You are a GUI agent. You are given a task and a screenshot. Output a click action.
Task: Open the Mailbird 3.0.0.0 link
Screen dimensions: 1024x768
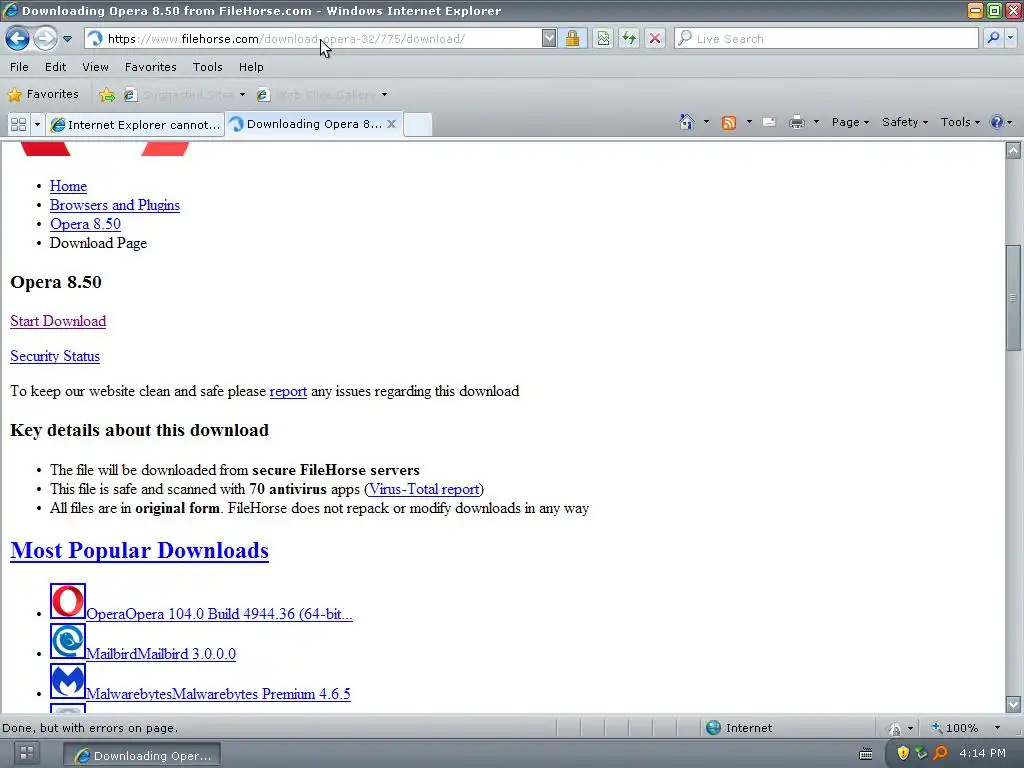tap(161, 654)
